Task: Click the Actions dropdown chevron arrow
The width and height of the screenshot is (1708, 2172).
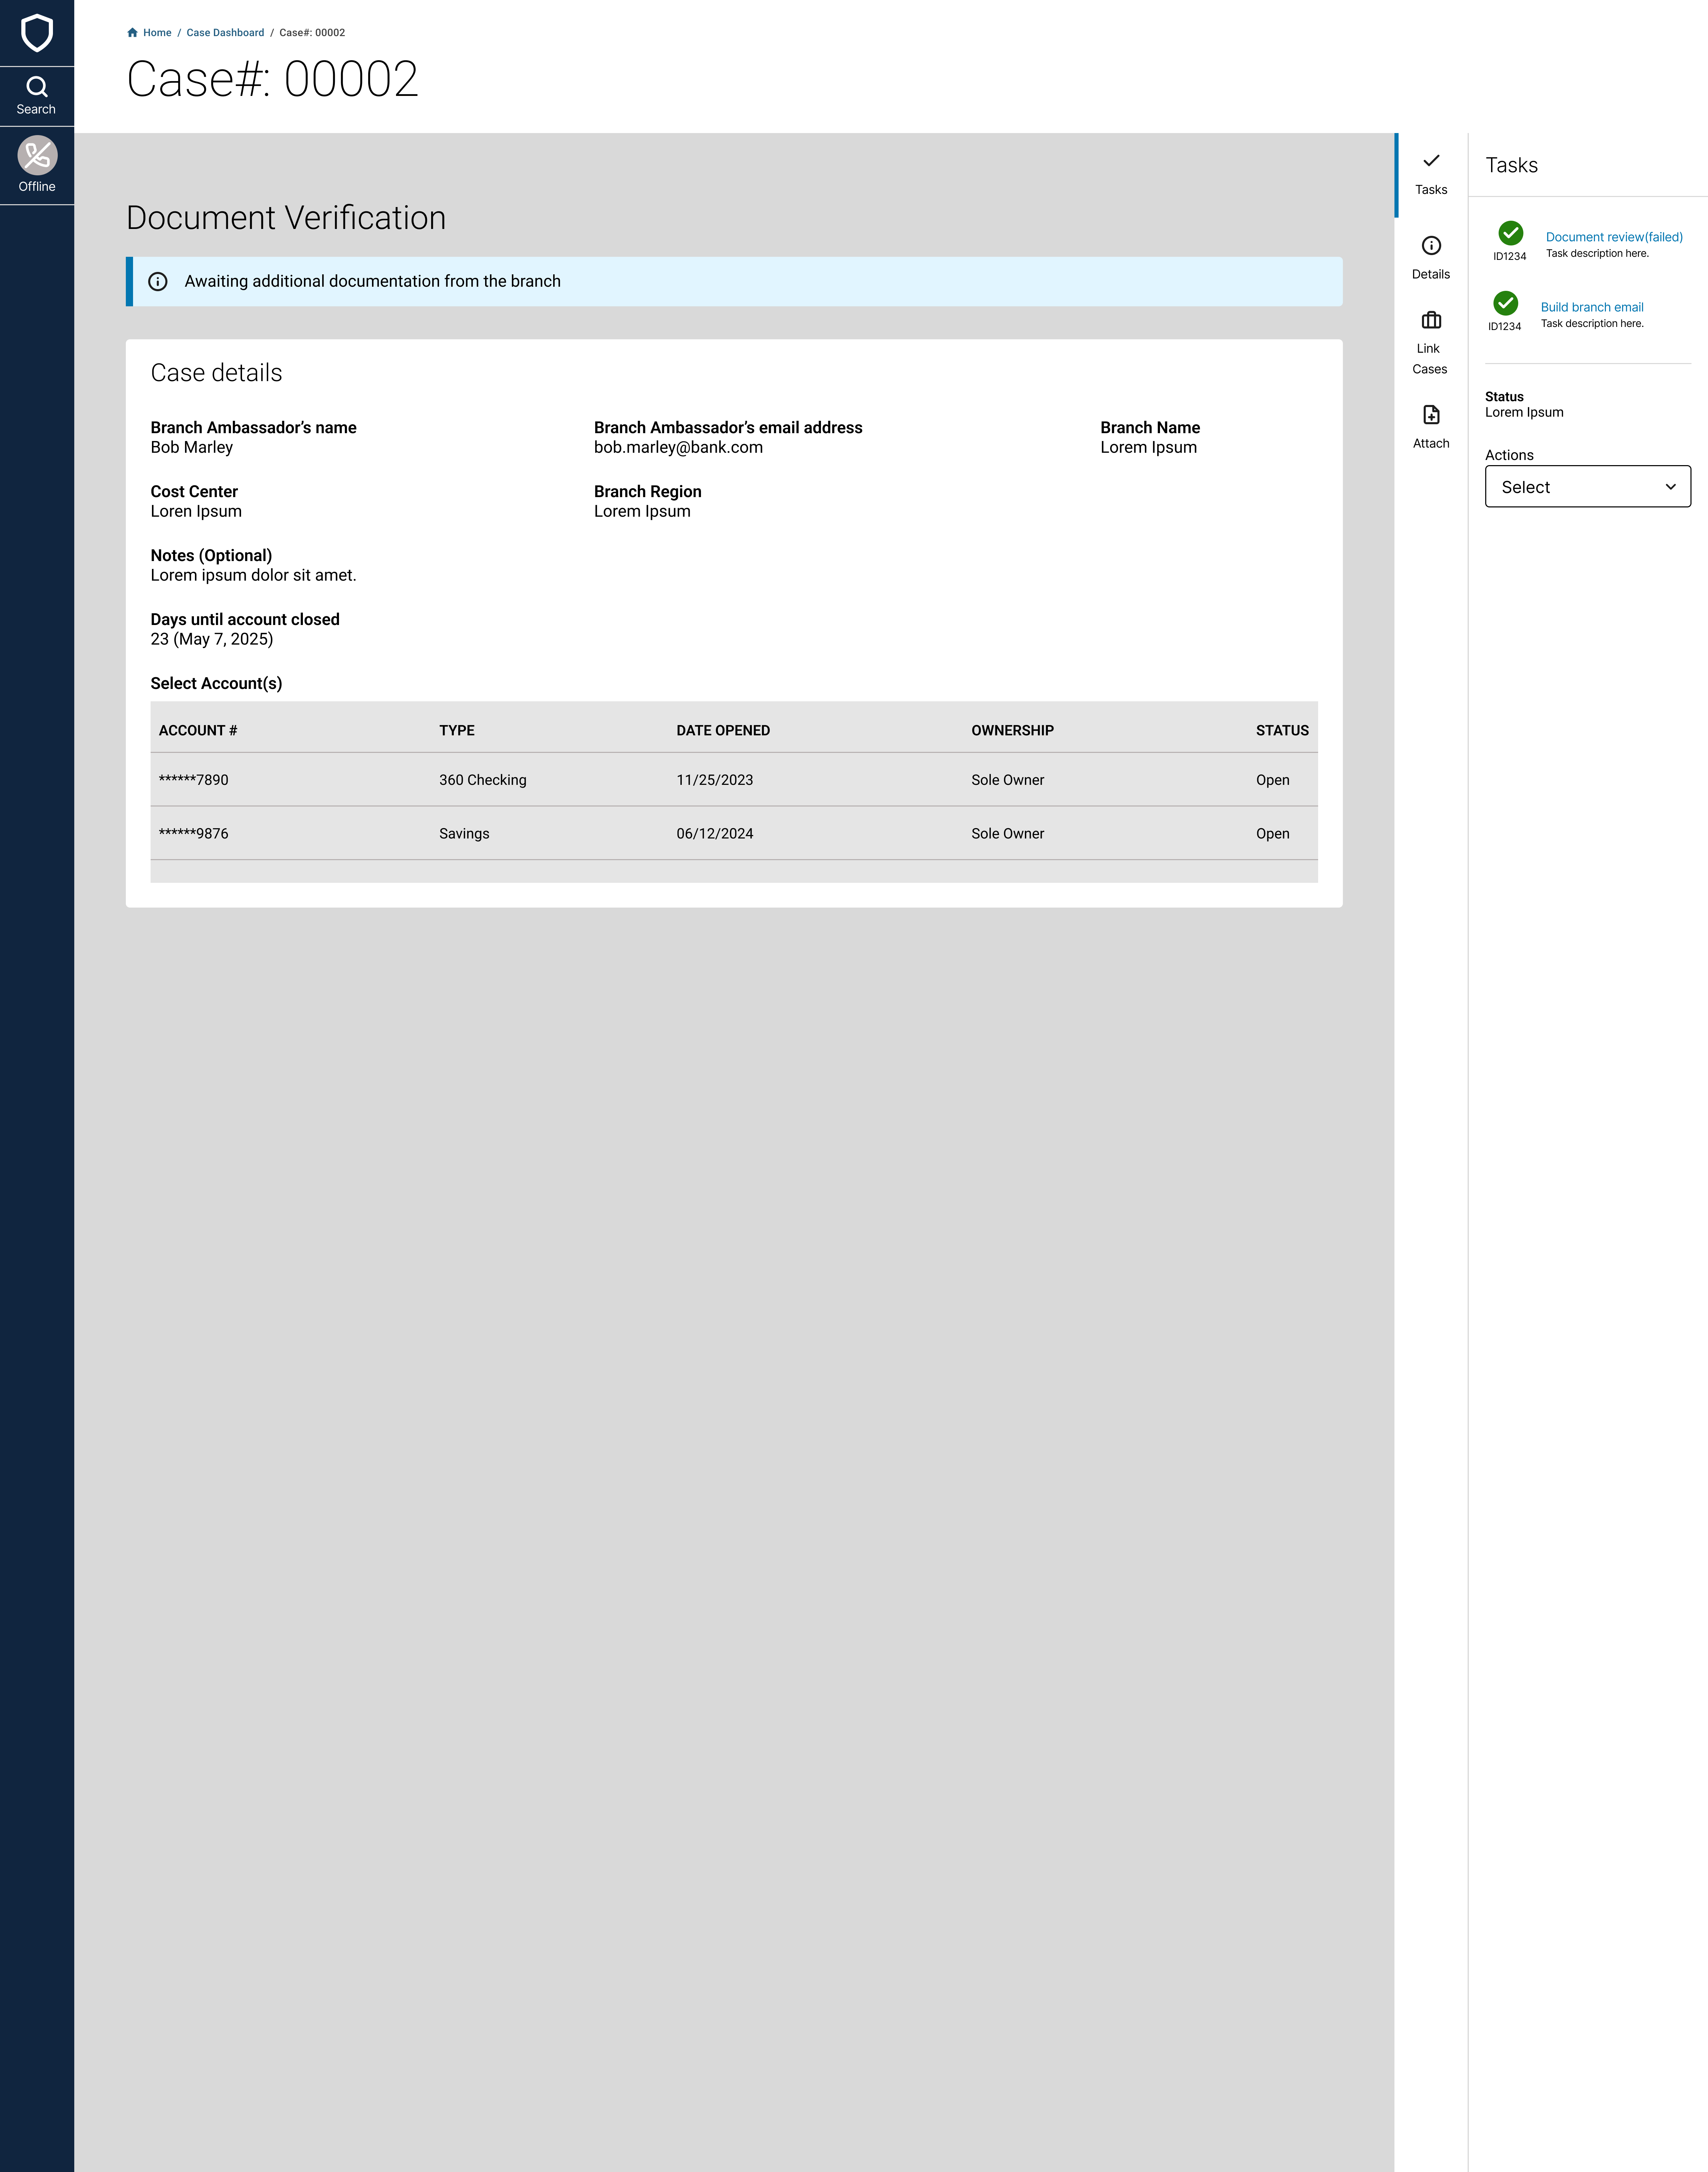Action: (x=1670, y=487)
